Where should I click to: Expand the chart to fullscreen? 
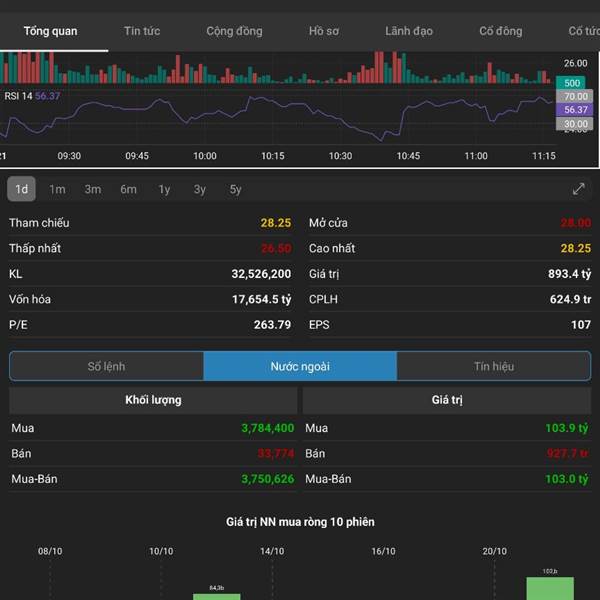578,189
